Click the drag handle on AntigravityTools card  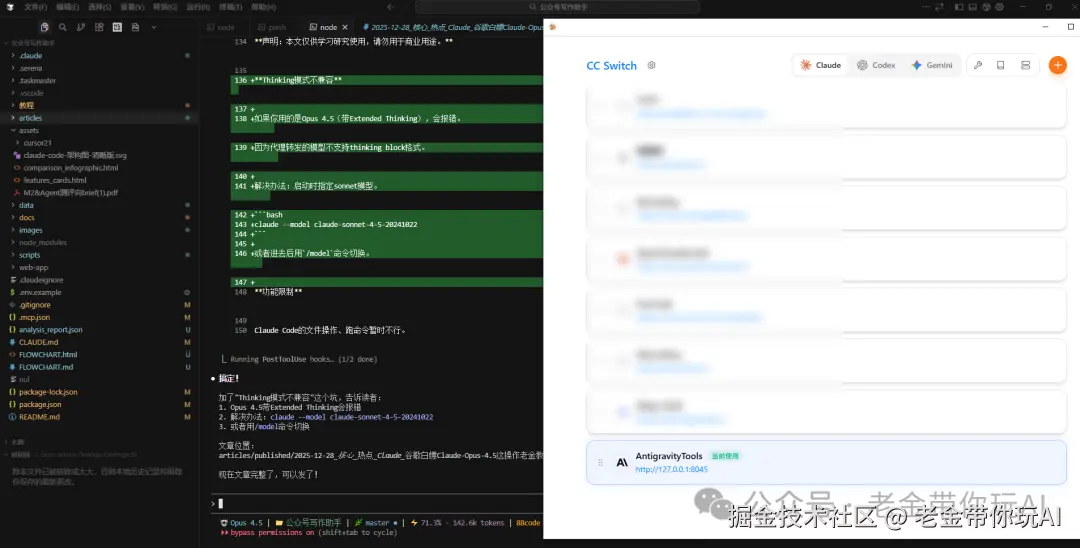601,463
